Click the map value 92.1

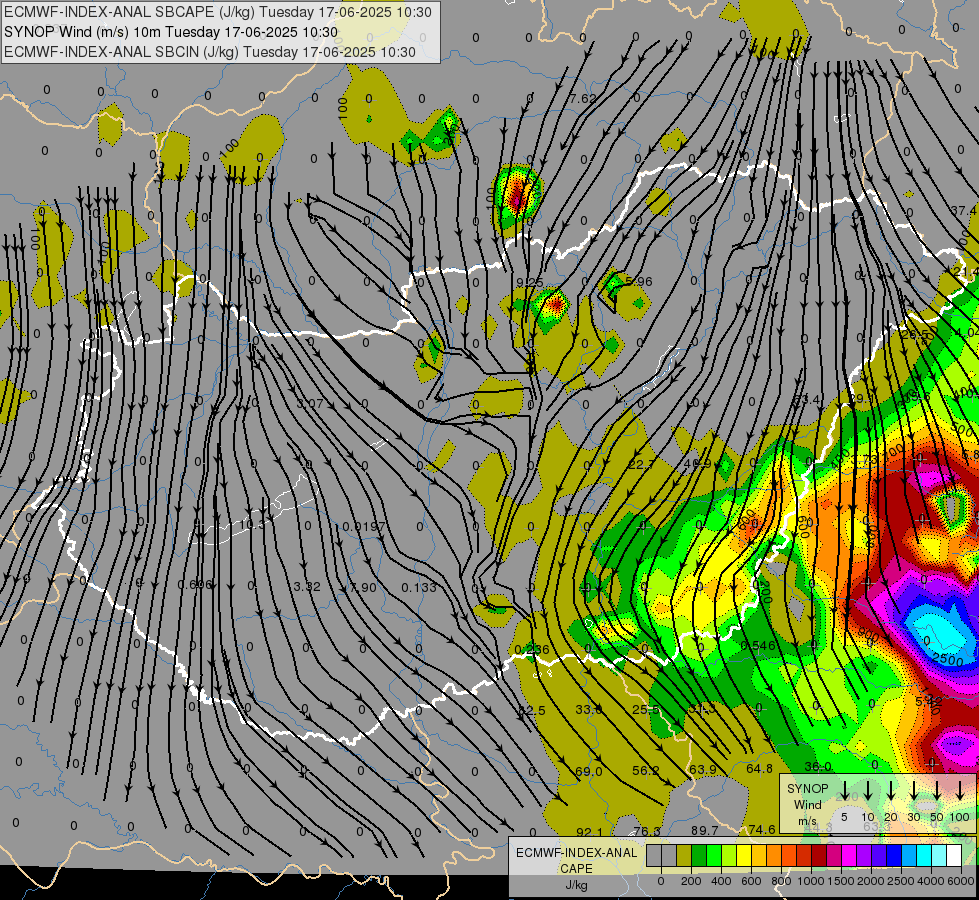point(590,832)
